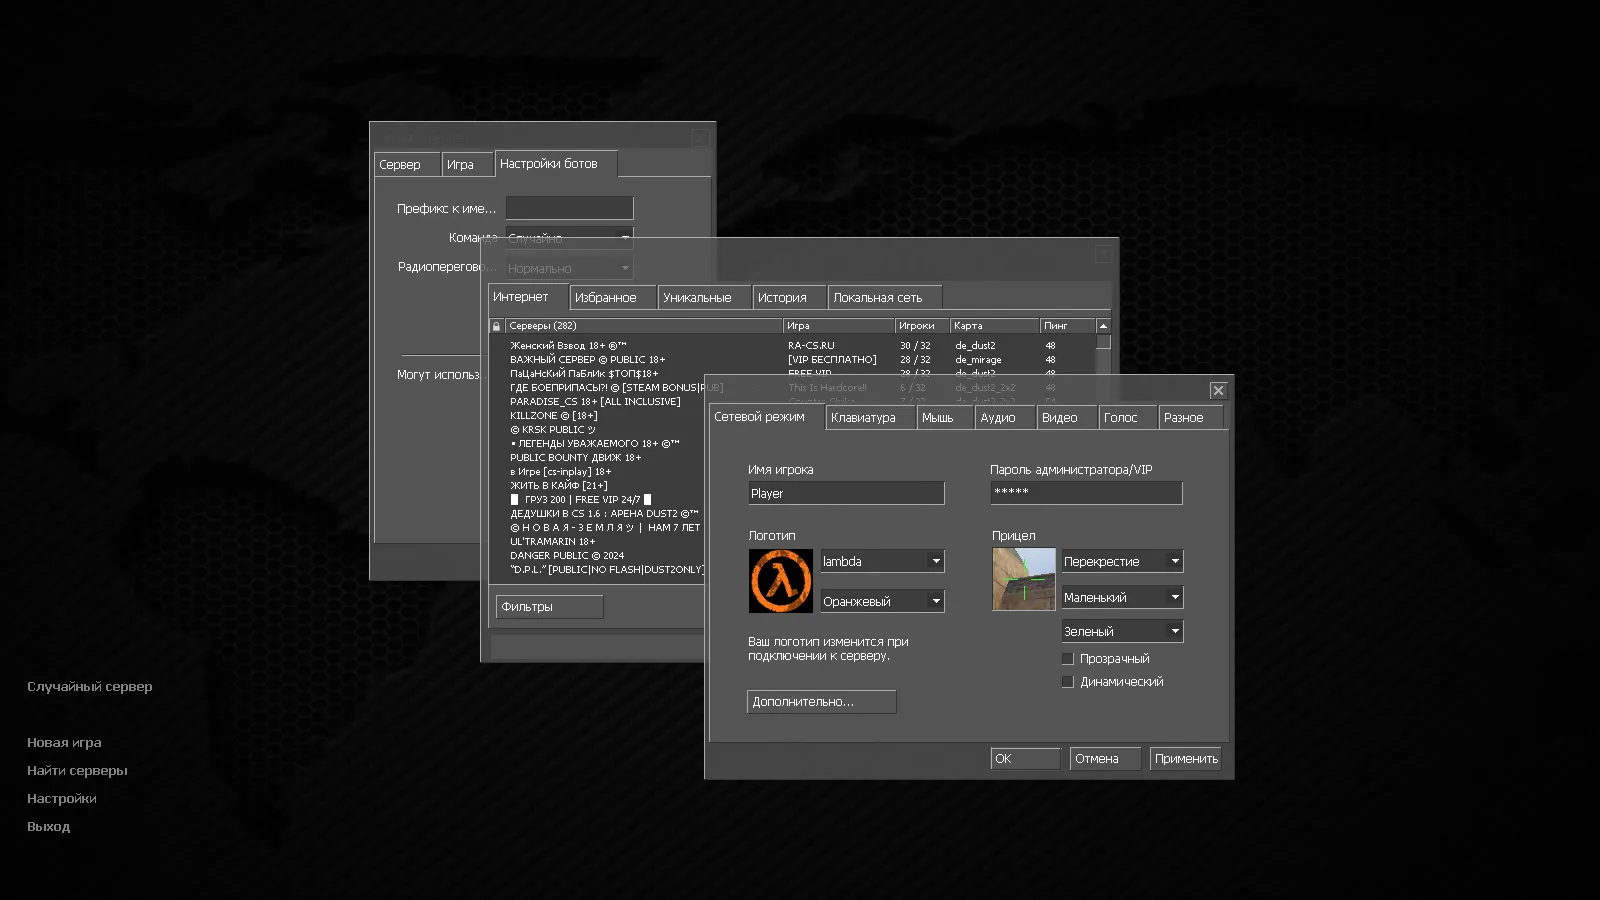The width and height of the screenshot is (1600, 900).
Task: Expand the Маленький crosshair size dropdown
Action: click(1122, 597)
